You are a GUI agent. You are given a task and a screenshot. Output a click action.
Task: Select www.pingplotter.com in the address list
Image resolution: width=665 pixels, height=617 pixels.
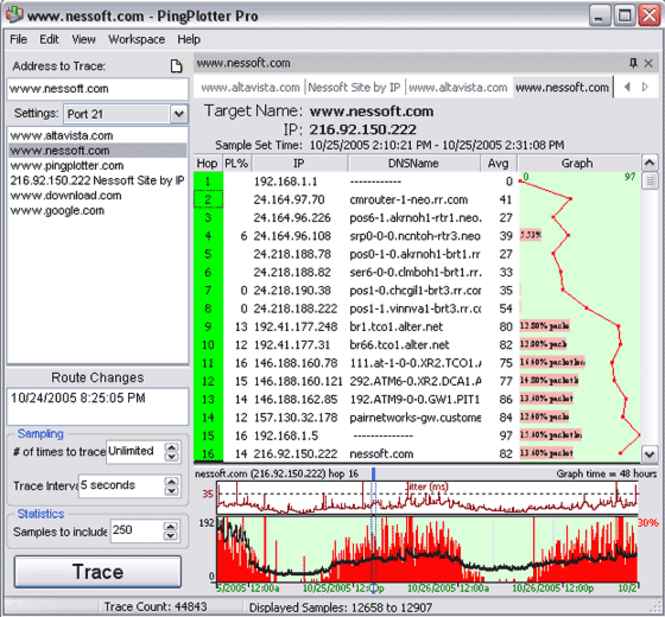[x=66, y=165]
